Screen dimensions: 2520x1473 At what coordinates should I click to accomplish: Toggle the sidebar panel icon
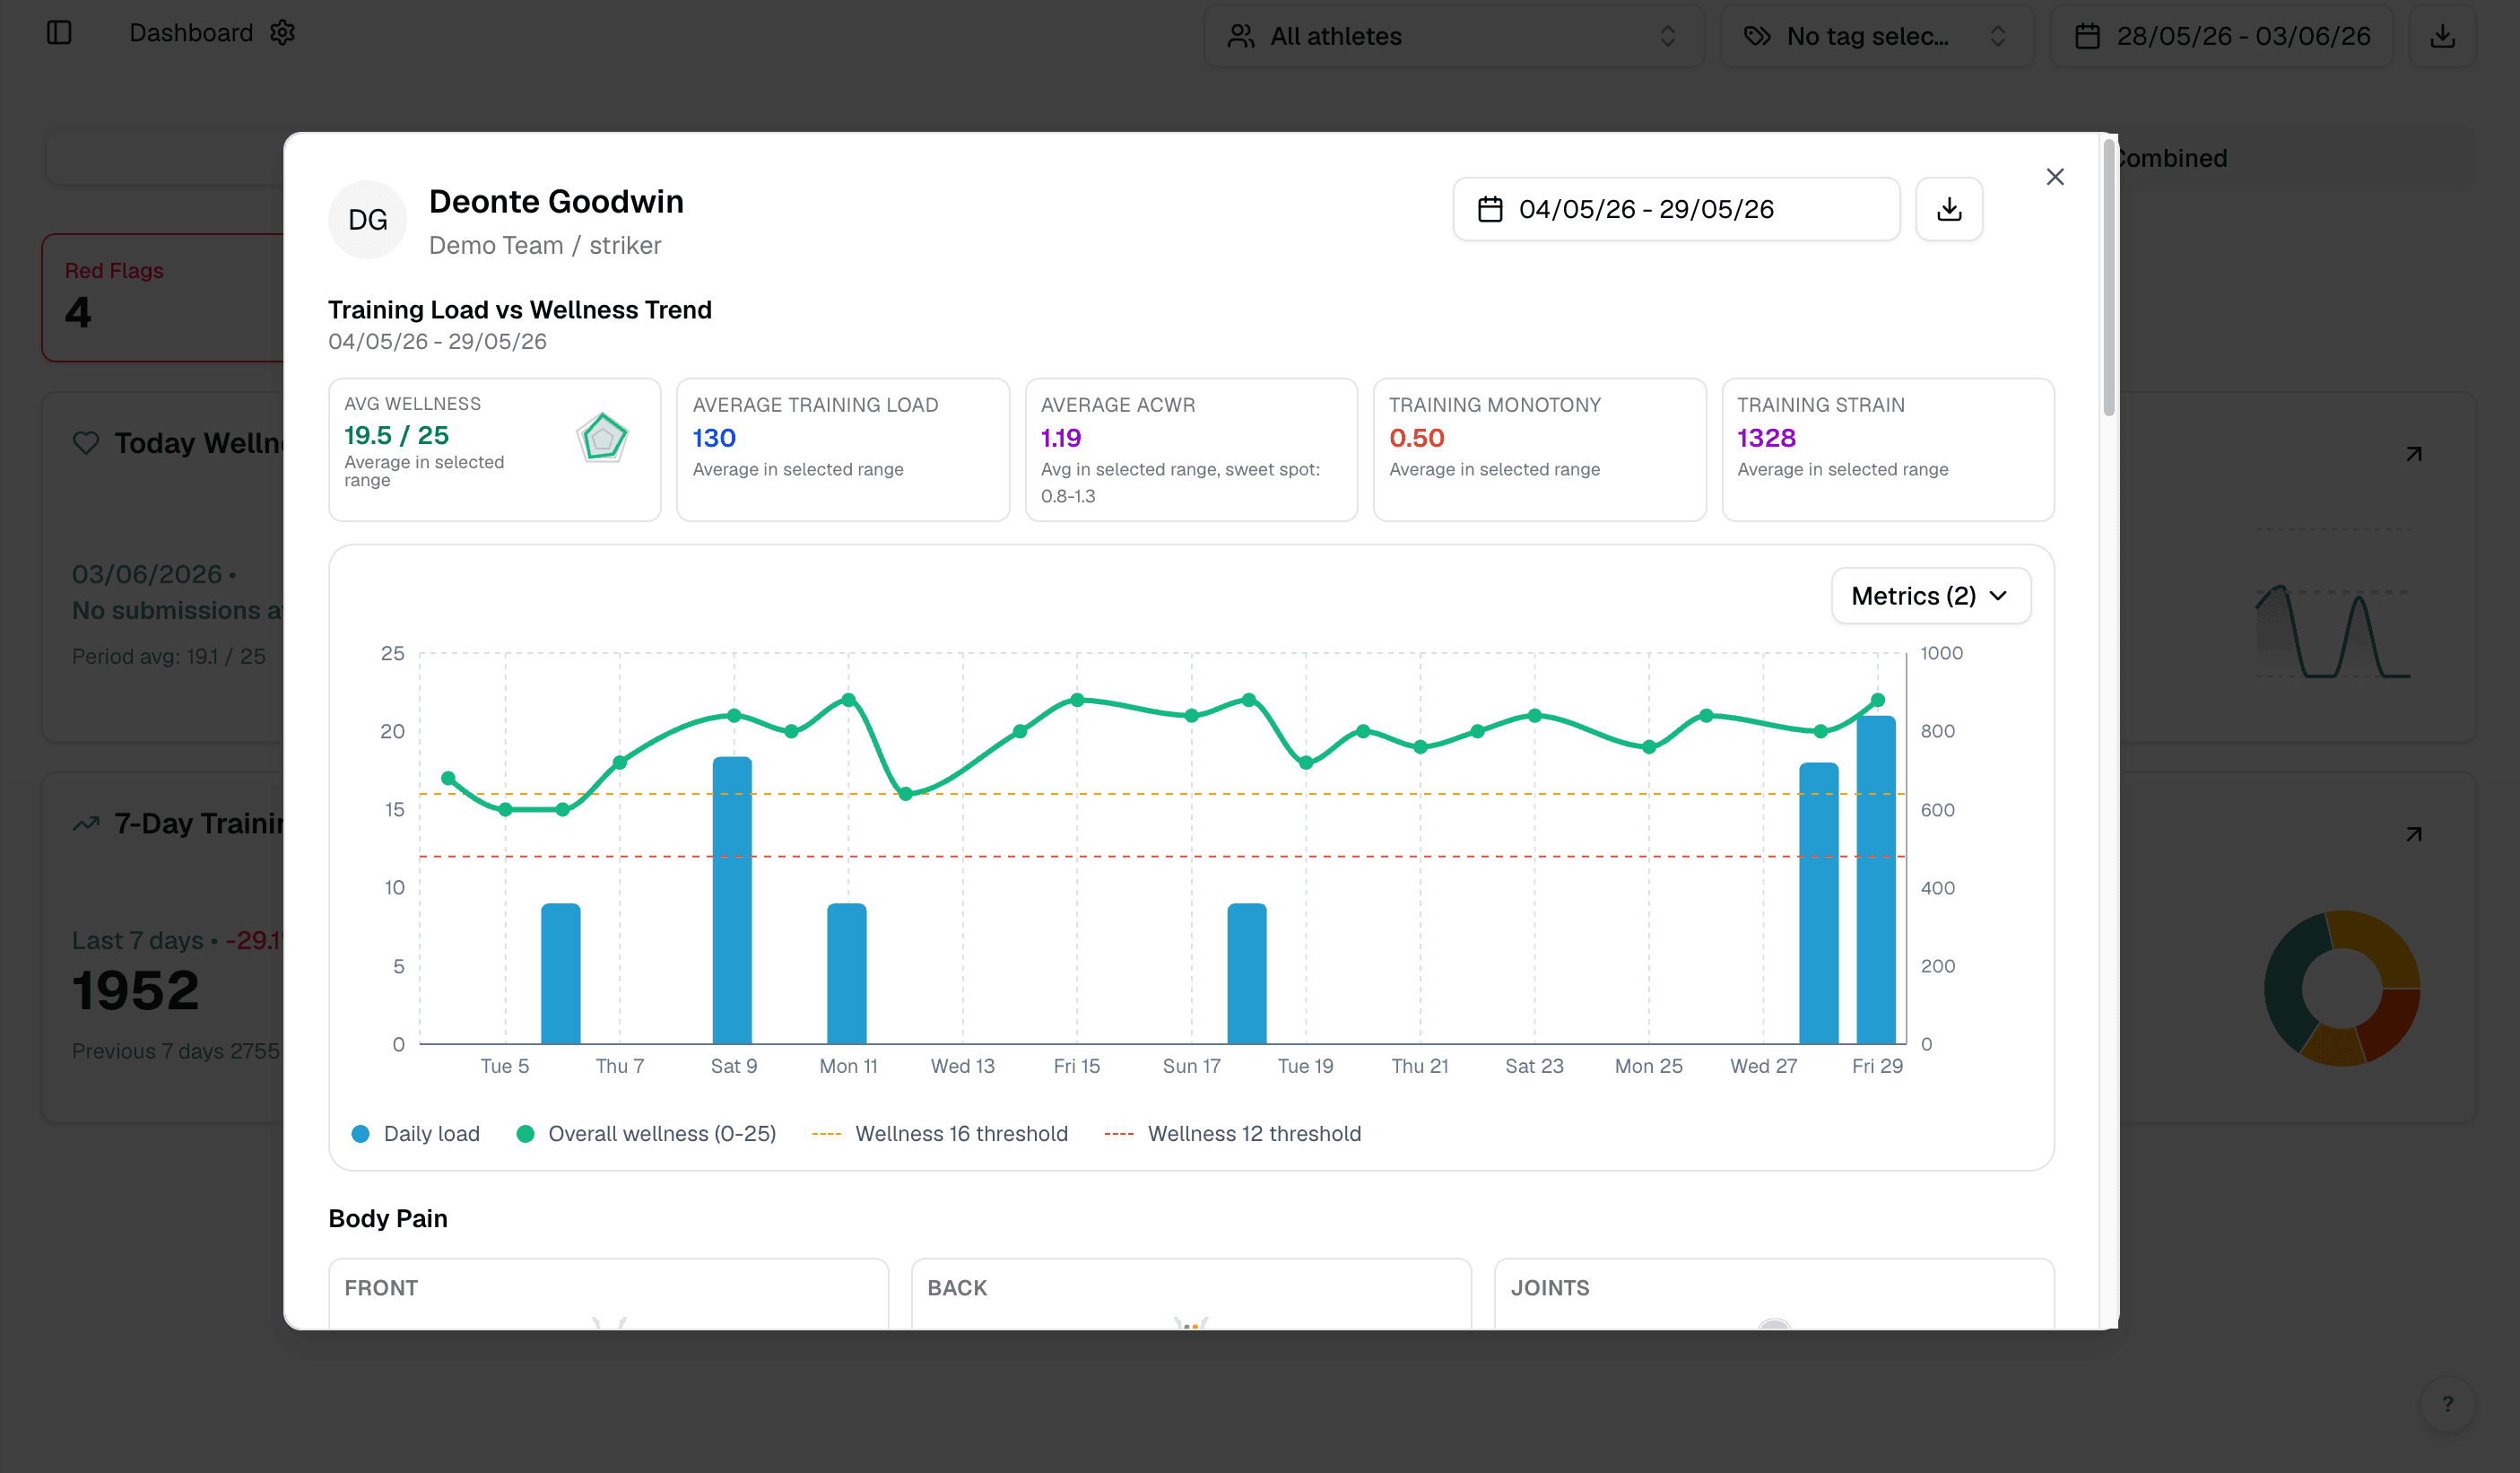click(x=59, y=33)
